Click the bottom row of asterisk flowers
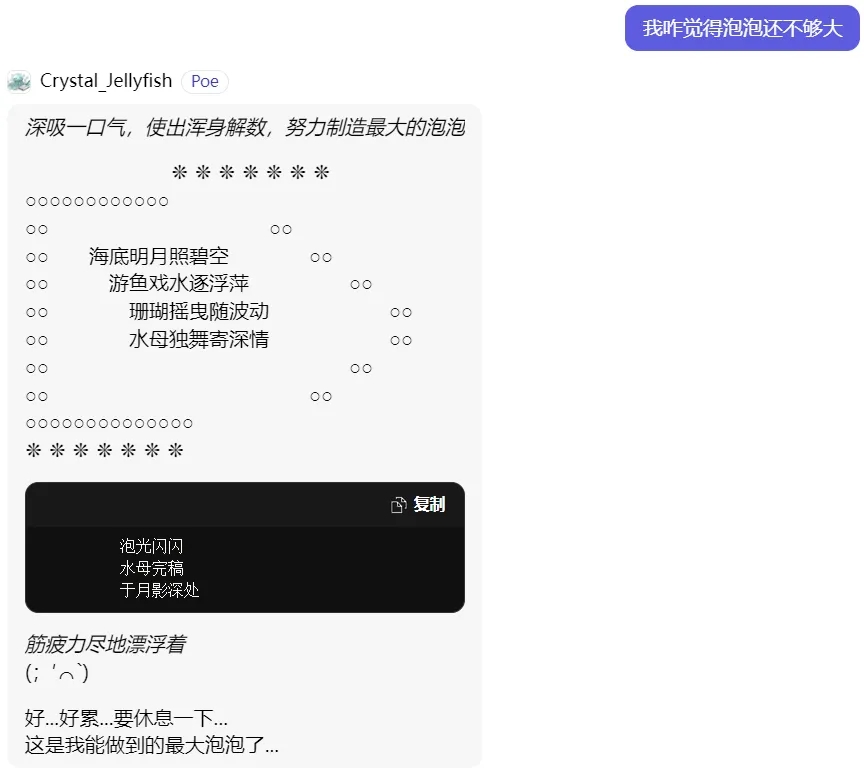 click(105, 451)
